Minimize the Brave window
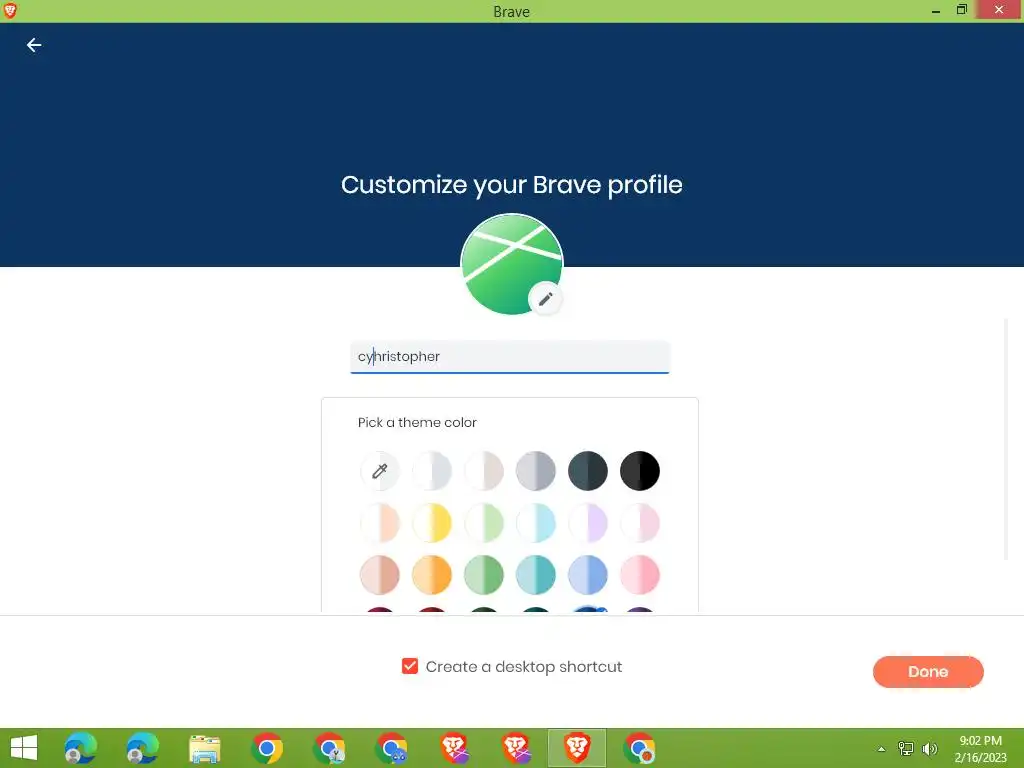This screenshot has width=1024, height=768. coord(935,11)
